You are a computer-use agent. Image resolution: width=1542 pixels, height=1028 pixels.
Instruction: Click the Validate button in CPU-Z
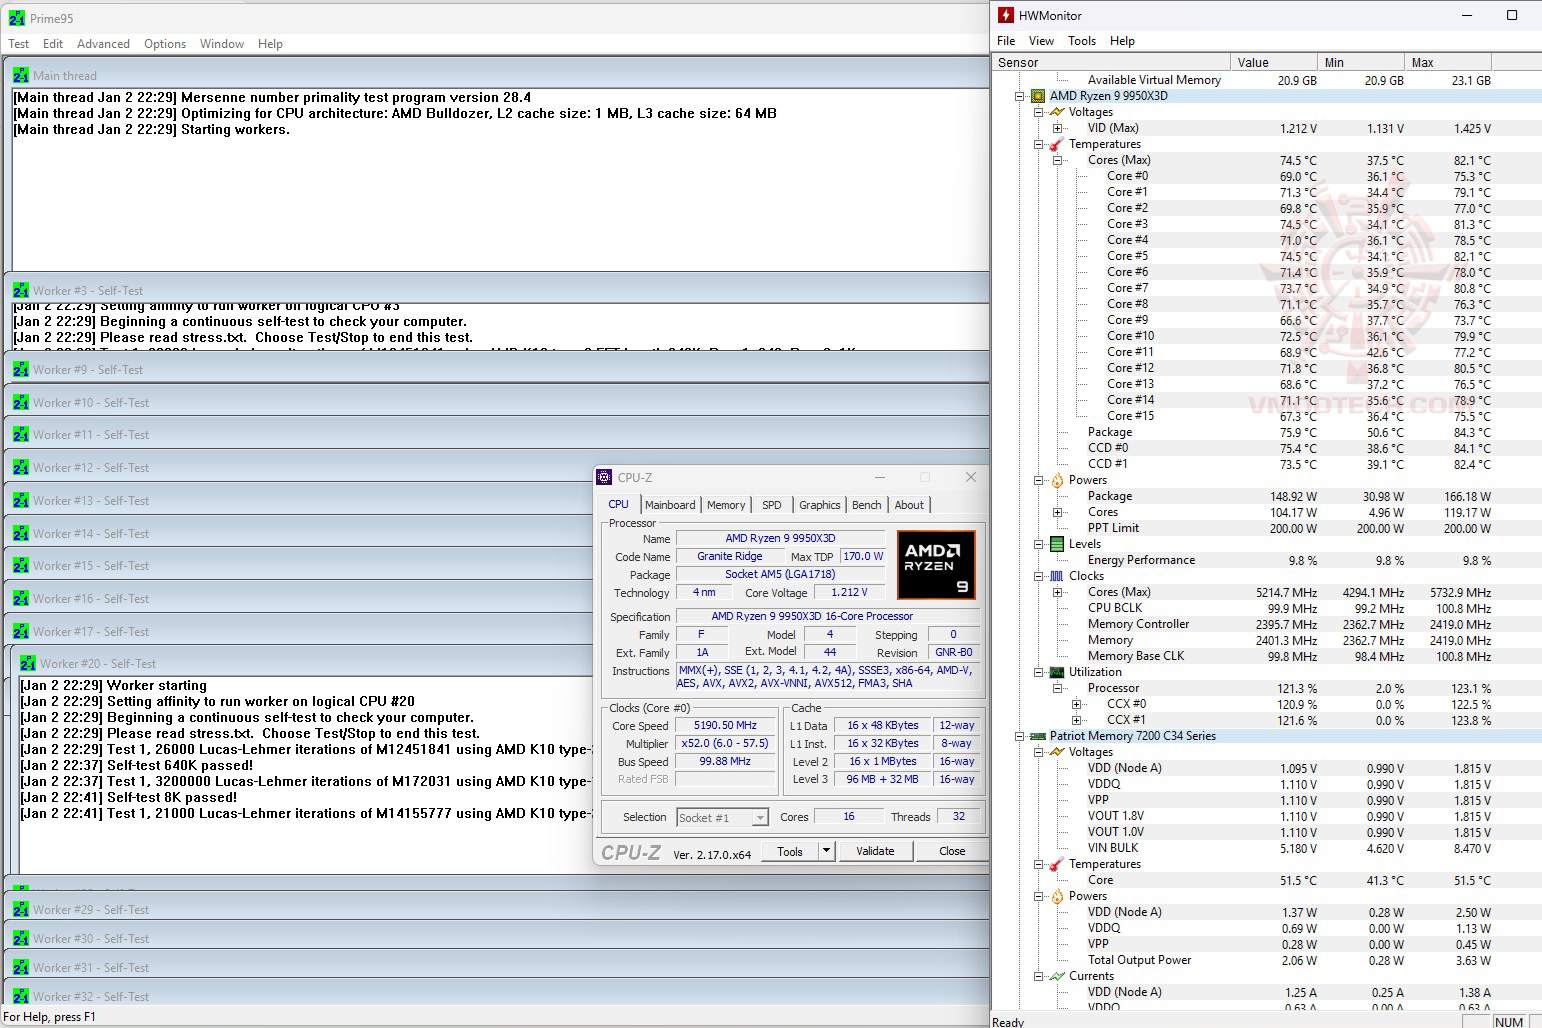pos(875,851)
